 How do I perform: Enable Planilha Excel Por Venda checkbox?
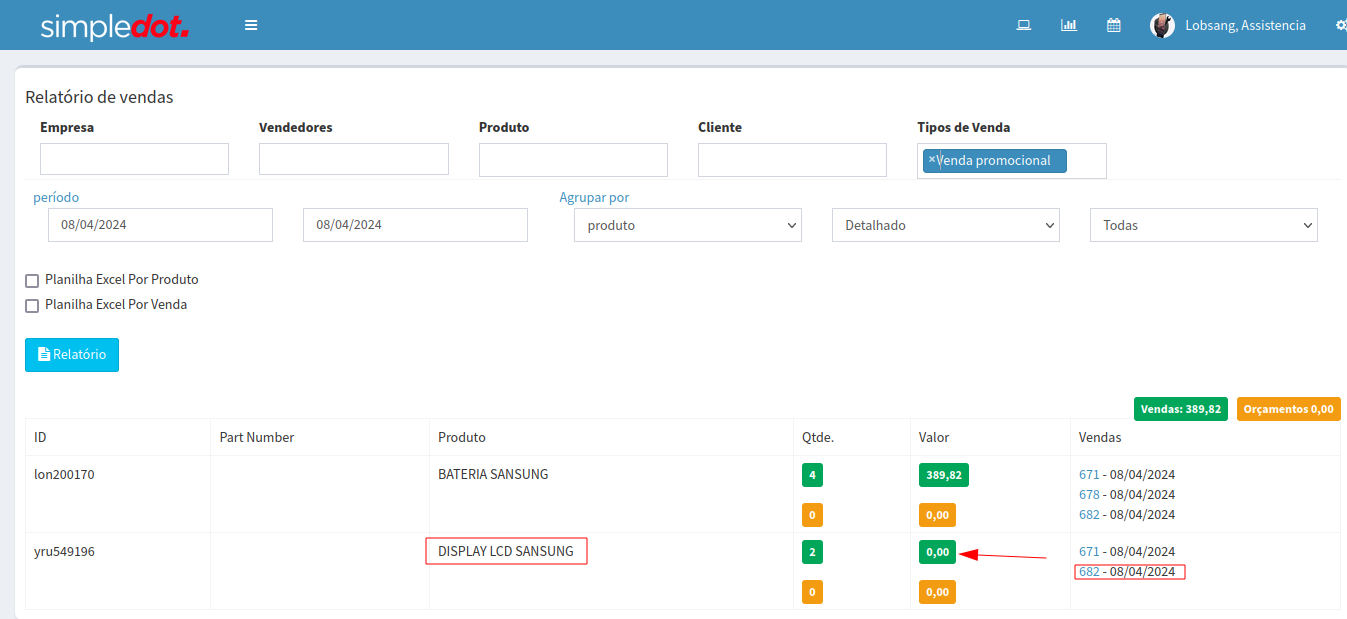(x=32, y=306)
